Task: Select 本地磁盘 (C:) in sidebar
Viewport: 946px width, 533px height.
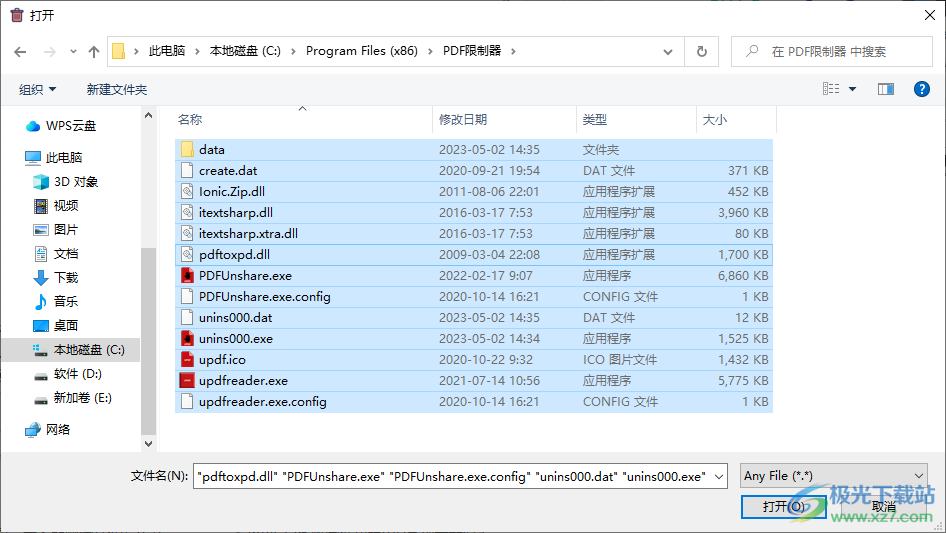Action: pos(71,350)
